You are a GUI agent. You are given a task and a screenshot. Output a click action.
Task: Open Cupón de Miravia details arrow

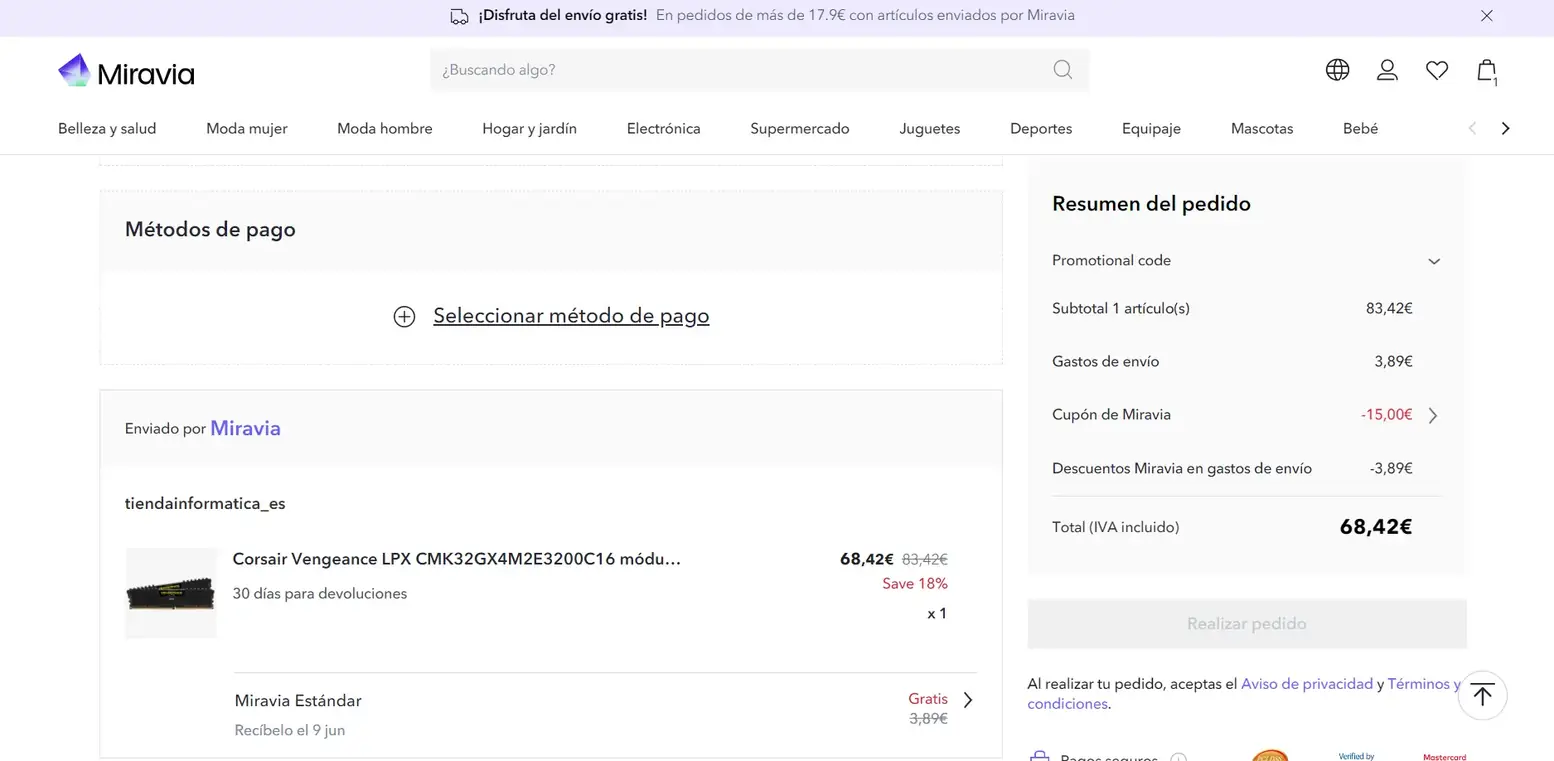tap(1433, 415)
